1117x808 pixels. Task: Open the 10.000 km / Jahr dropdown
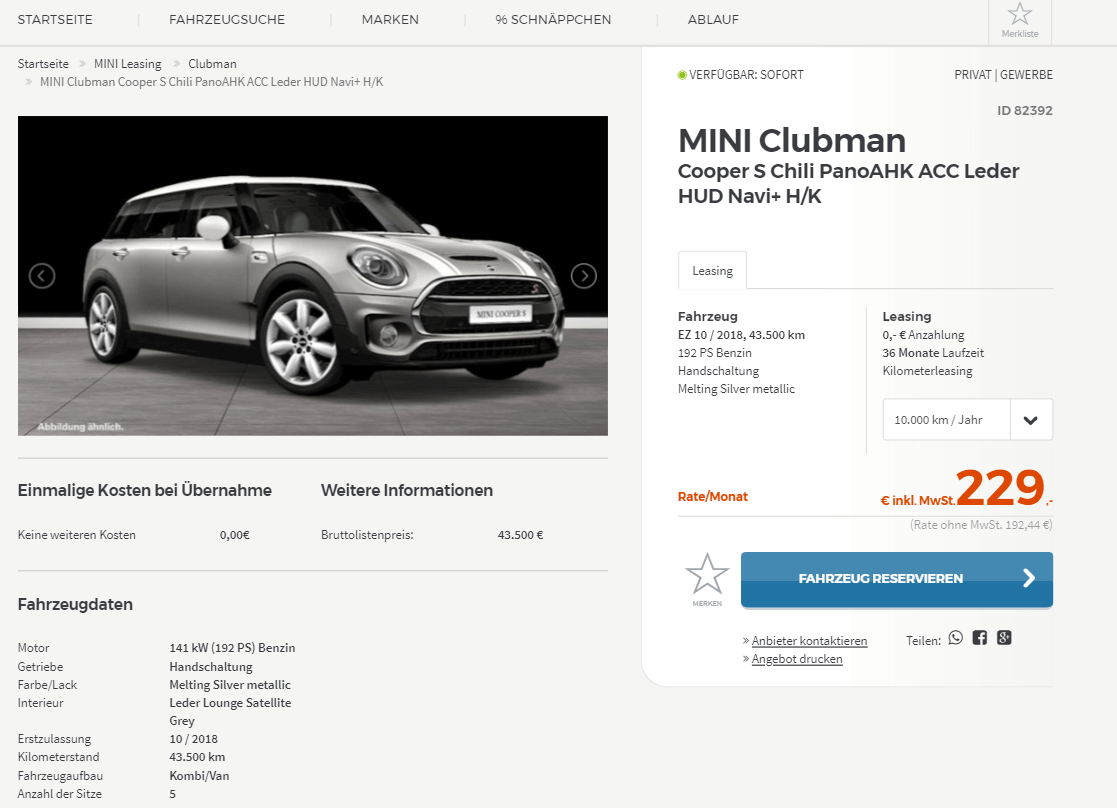[967, 420]
